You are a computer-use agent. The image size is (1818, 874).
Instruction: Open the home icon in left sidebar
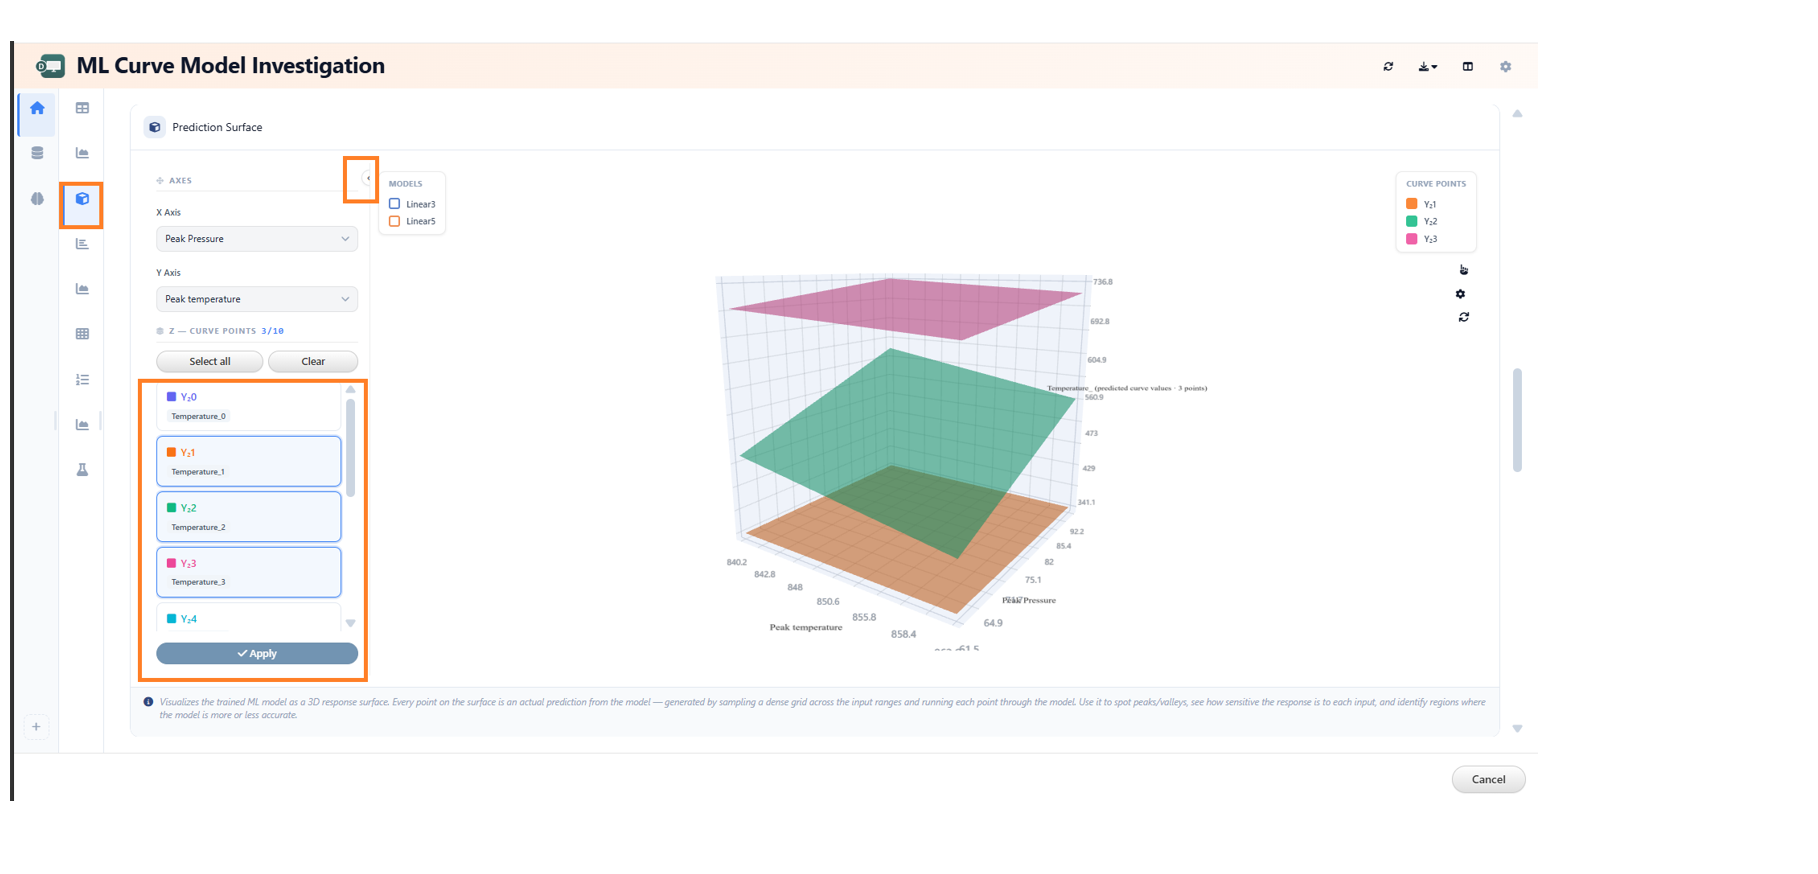[x=37, y=108]
